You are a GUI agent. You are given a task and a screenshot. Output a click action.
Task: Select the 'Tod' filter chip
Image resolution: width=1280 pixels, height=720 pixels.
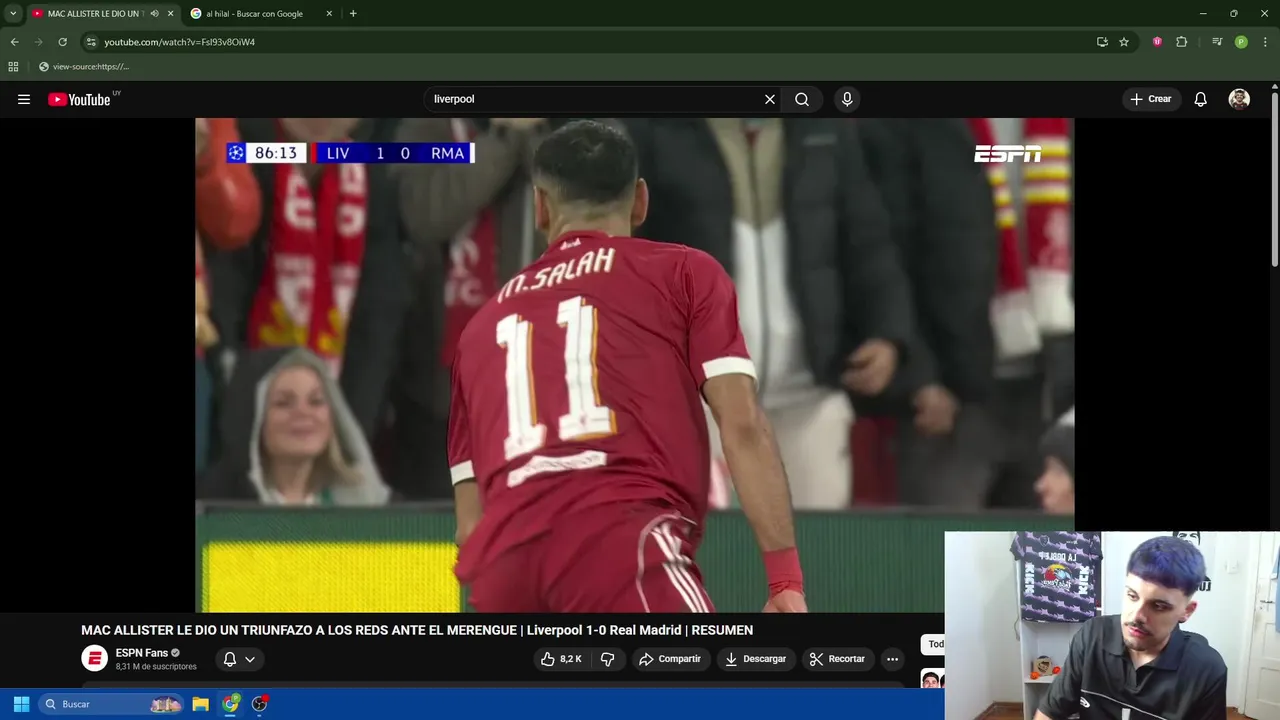tap(933, 644)
